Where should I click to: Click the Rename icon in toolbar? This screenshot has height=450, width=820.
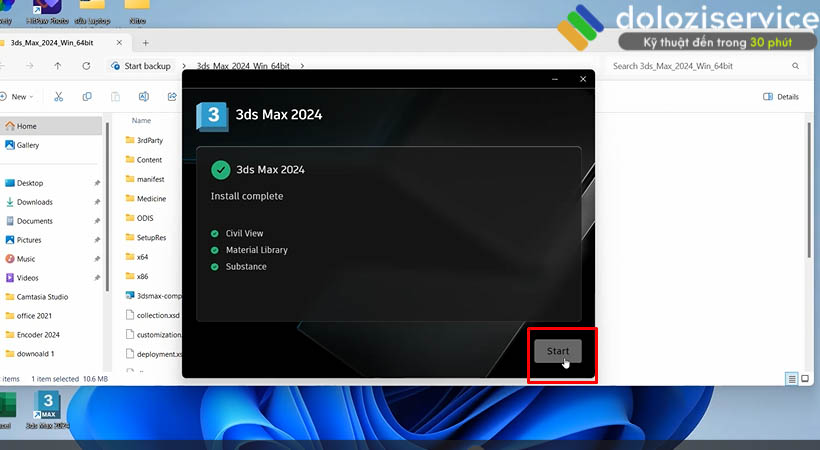(x=144, y=97)
